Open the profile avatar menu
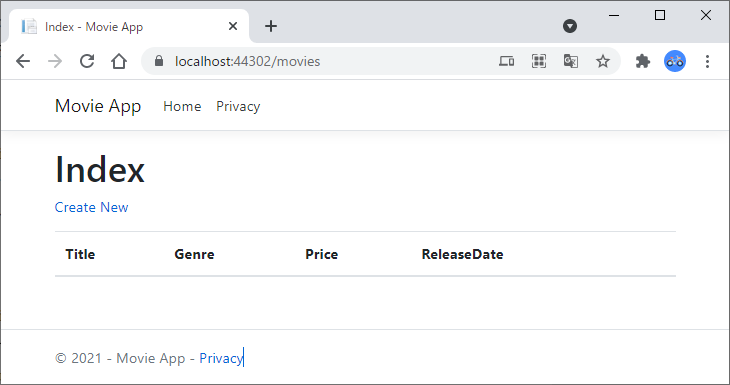Viewport: 730px width, 385px height. pyautogui.click(x=675, y=61)
